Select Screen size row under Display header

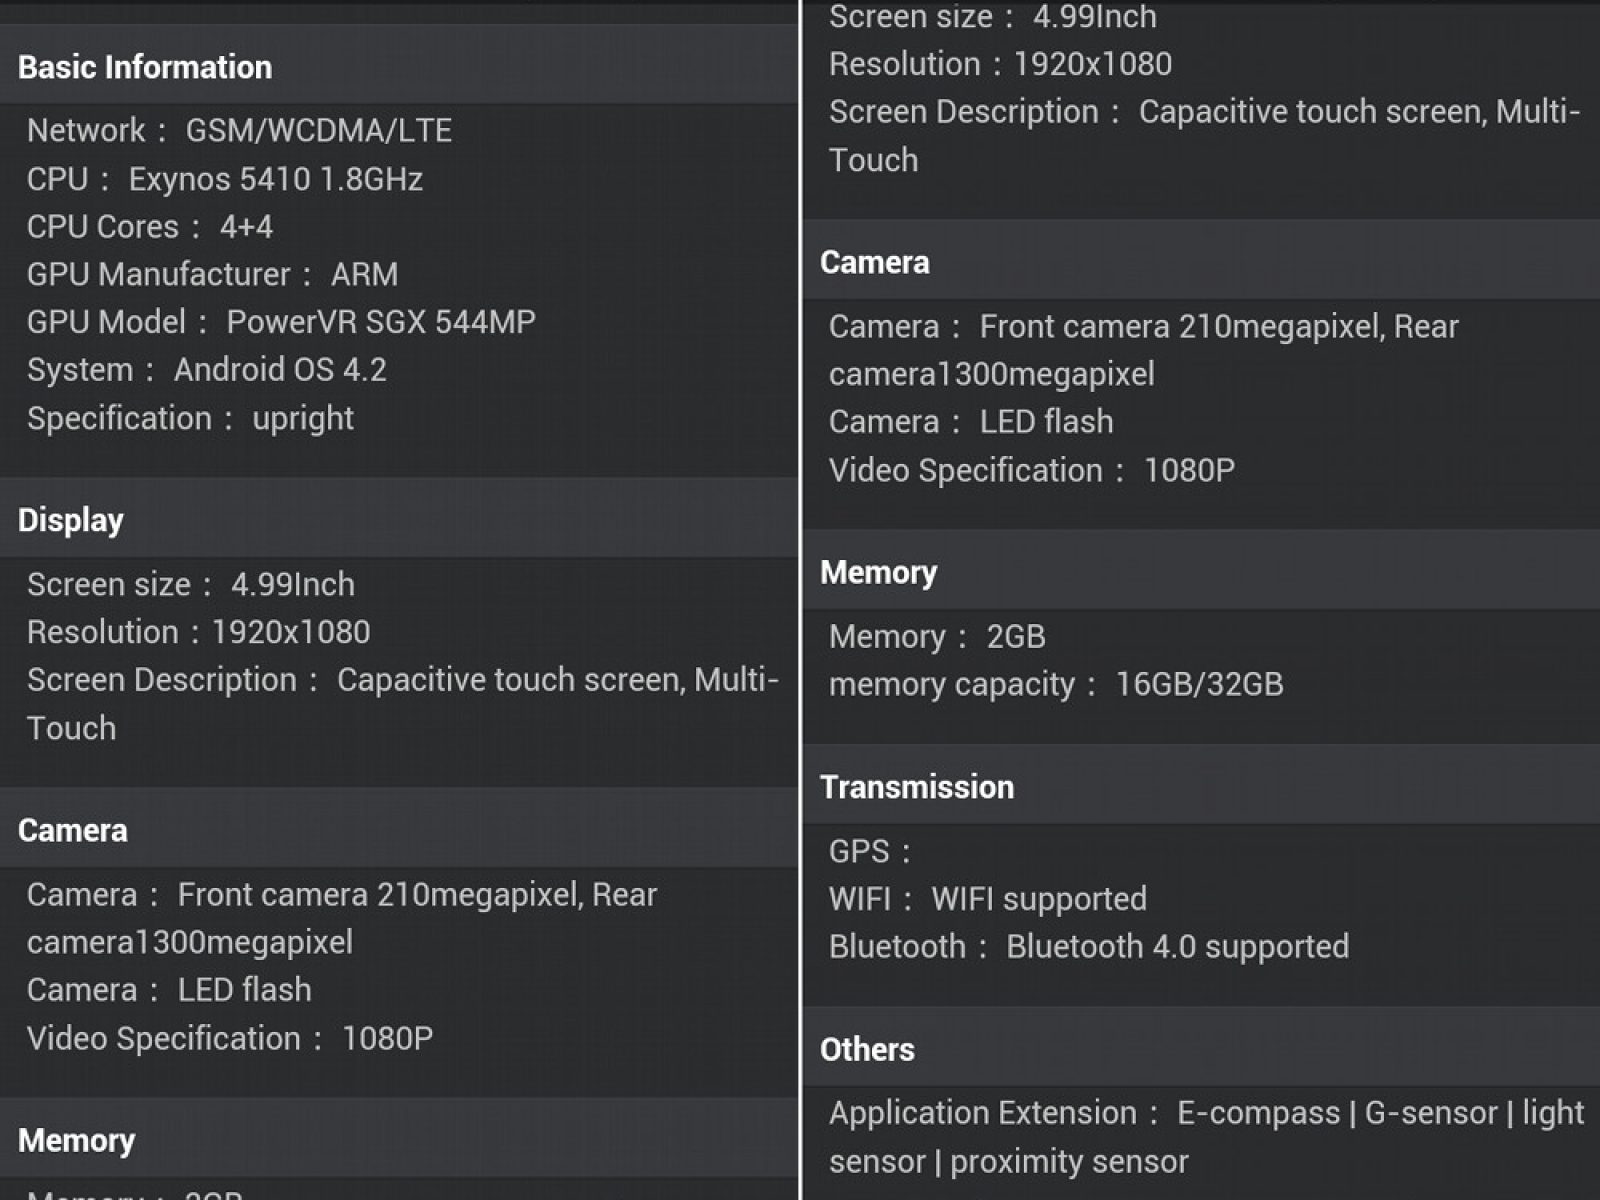coord(191,584)
